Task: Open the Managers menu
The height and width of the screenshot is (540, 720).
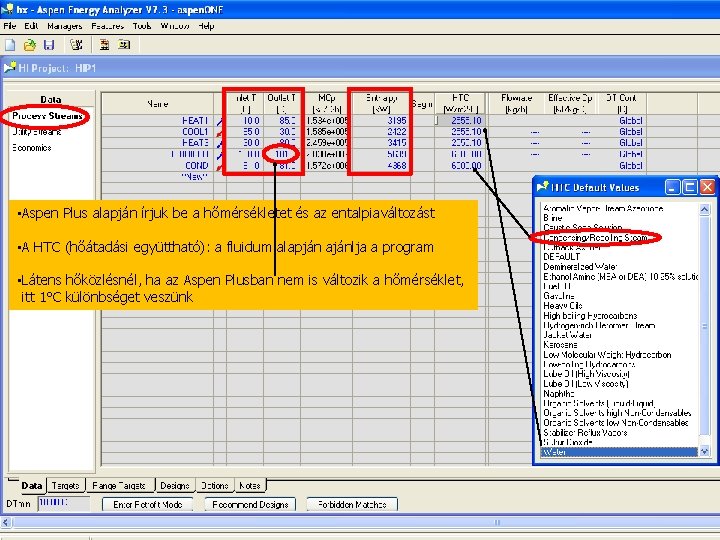Action: pos(65,26)
